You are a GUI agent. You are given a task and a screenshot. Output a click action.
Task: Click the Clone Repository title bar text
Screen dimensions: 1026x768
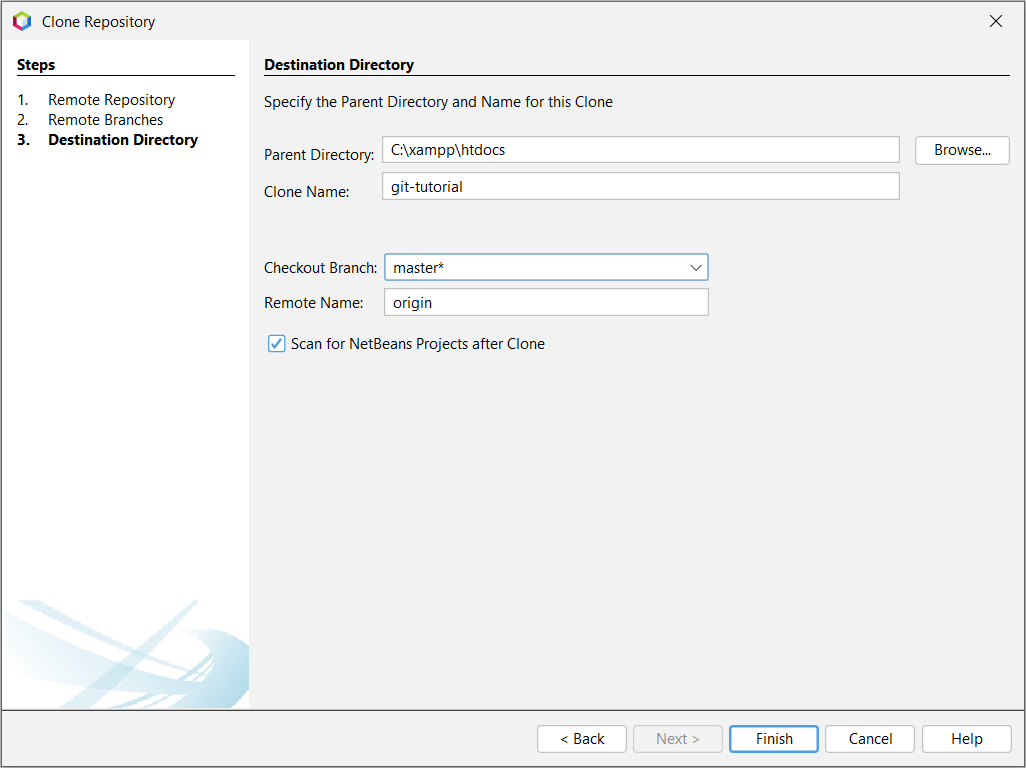point(98,21)
